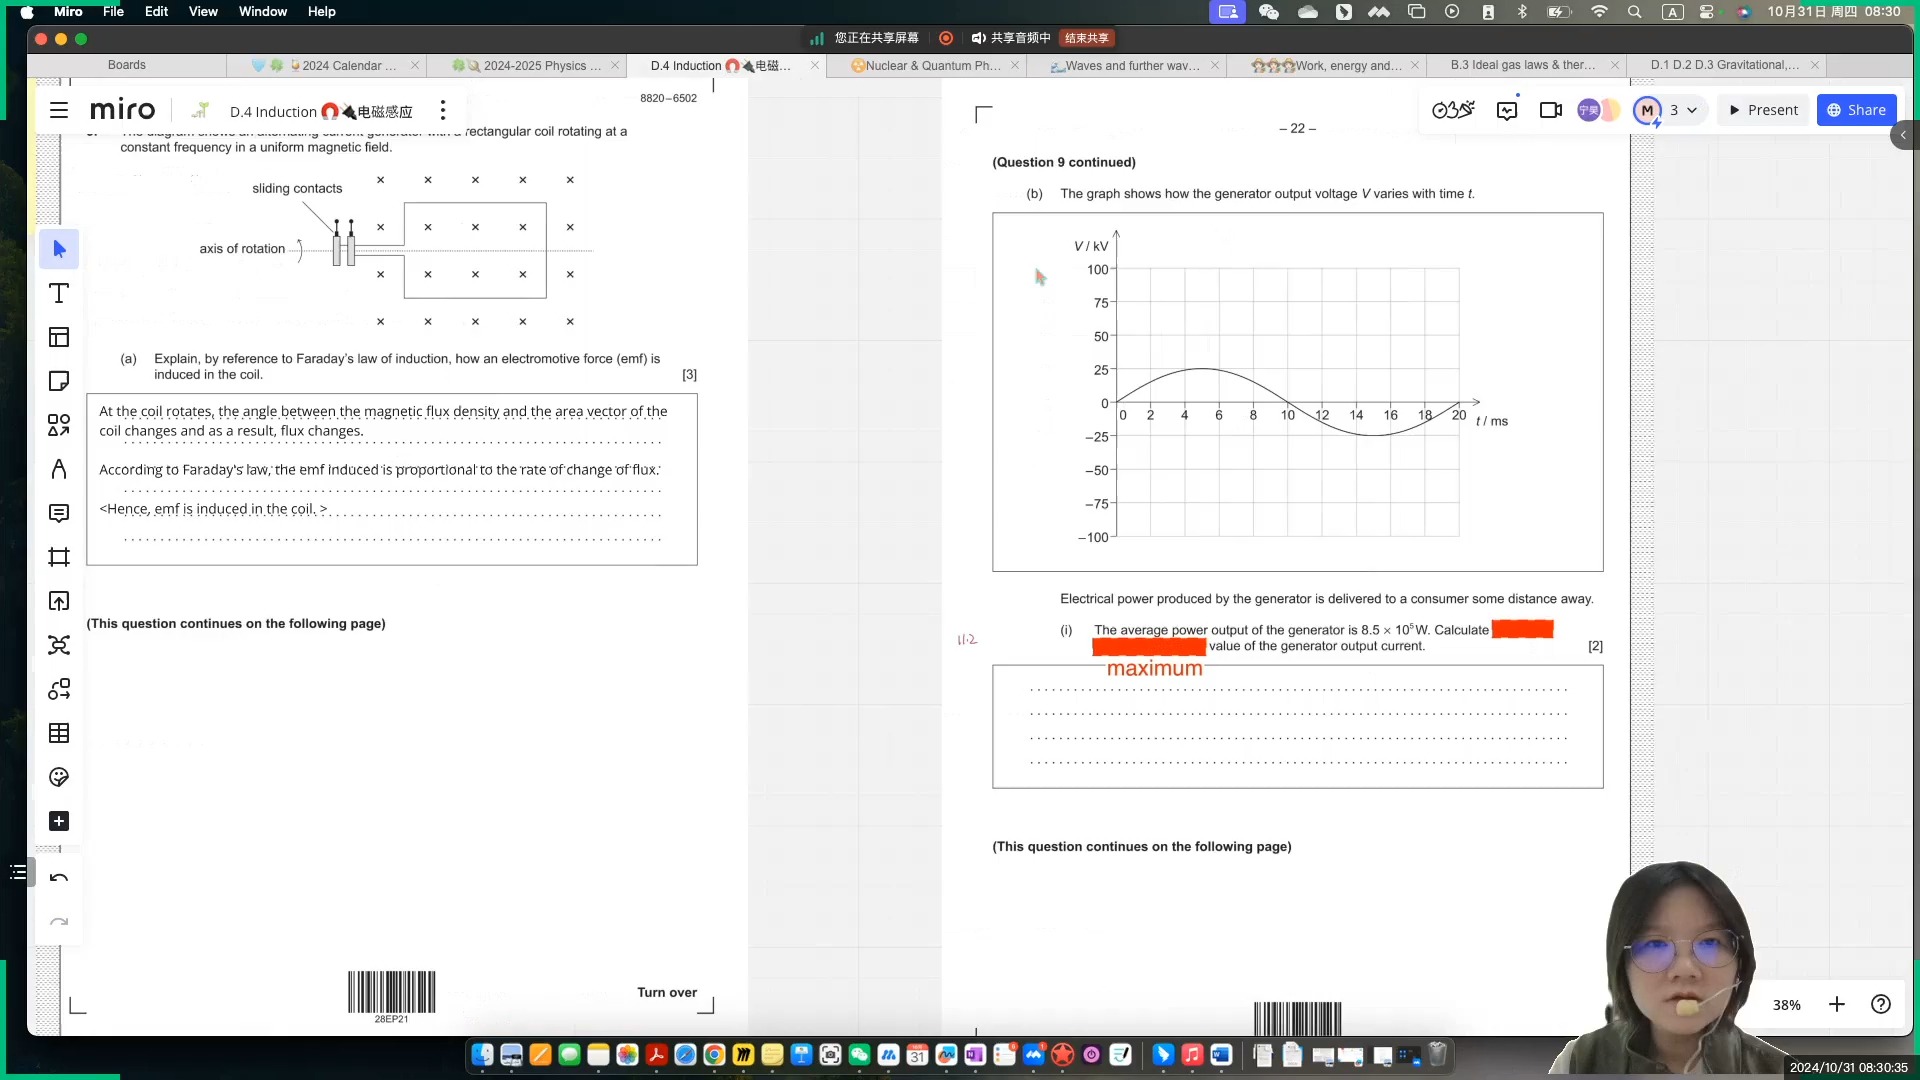Open the frames list panel
Image resolution: width=1920 pixels, height=1080 pixels.
18,873
